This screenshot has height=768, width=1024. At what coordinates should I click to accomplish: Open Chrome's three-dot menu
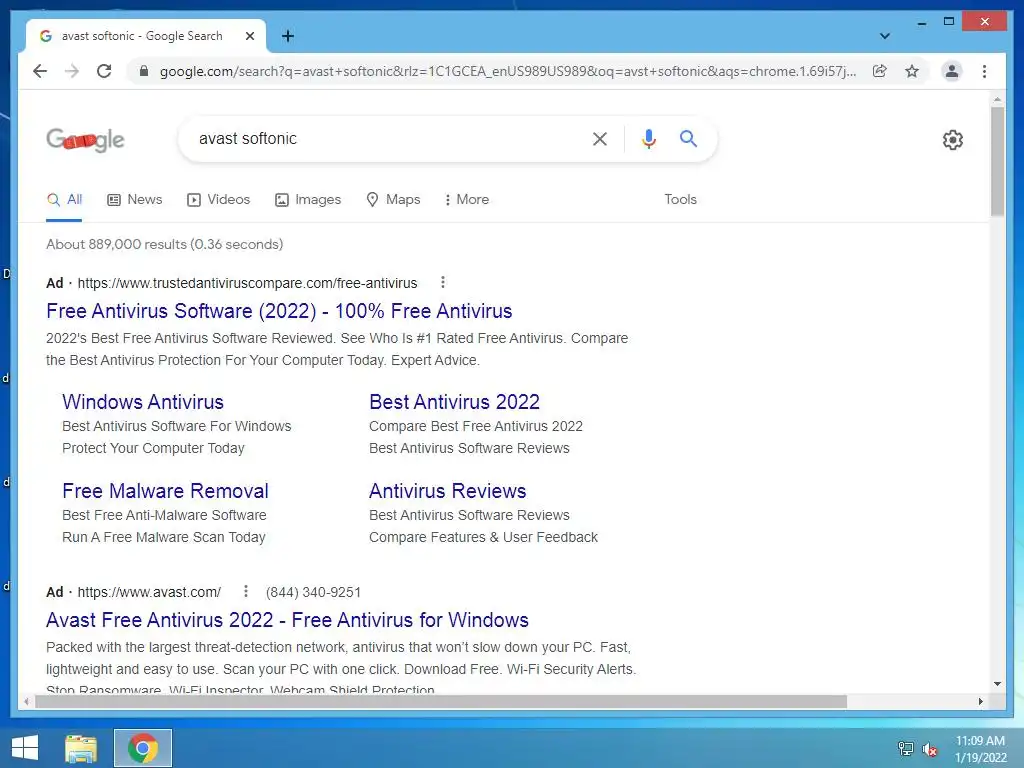984,71
